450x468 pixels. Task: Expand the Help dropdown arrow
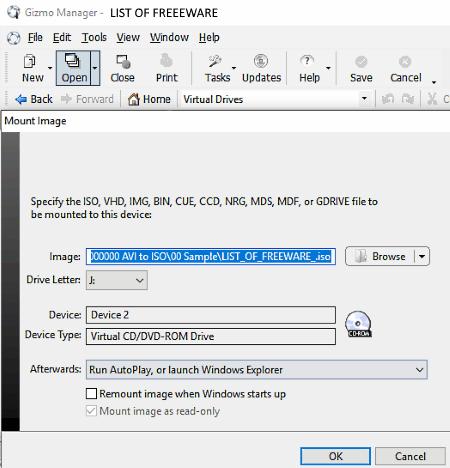(x=328, y=68)
